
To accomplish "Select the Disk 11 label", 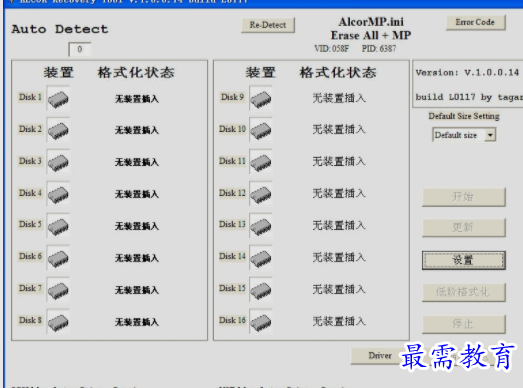I will pos(232,161).
